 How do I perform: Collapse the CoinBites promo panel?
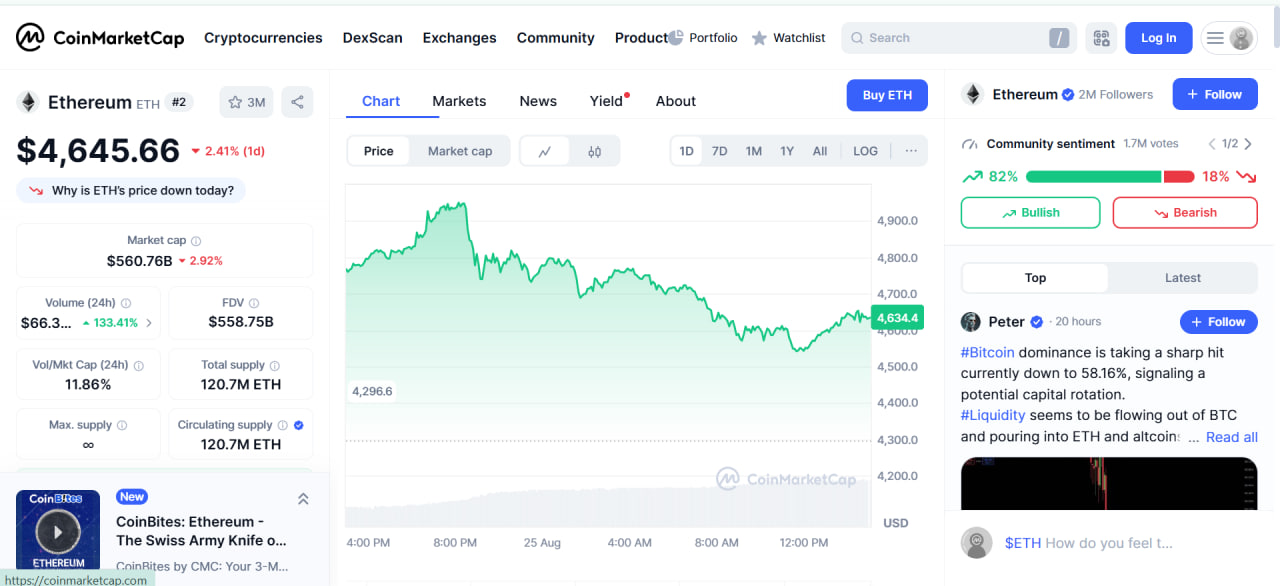pyautogui.click(x=303, y=499)
